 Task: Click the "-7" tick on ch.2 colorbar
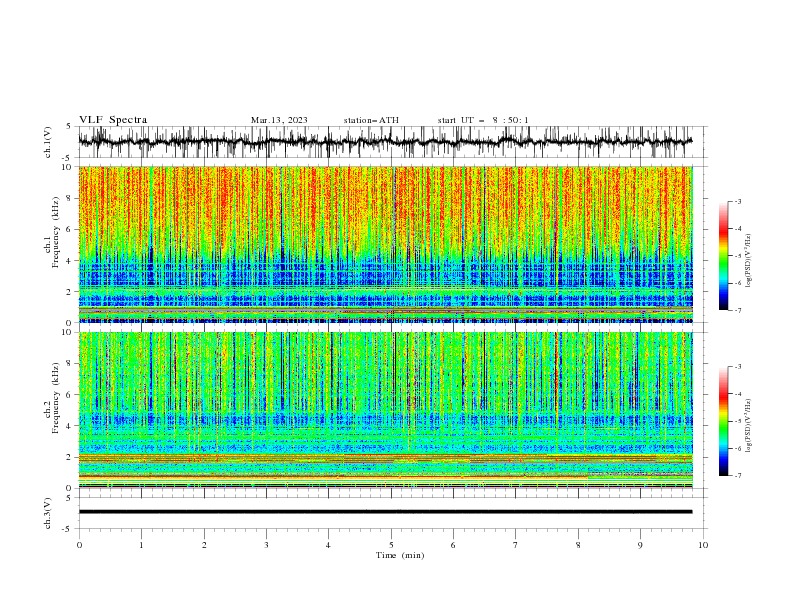point(737,476)
